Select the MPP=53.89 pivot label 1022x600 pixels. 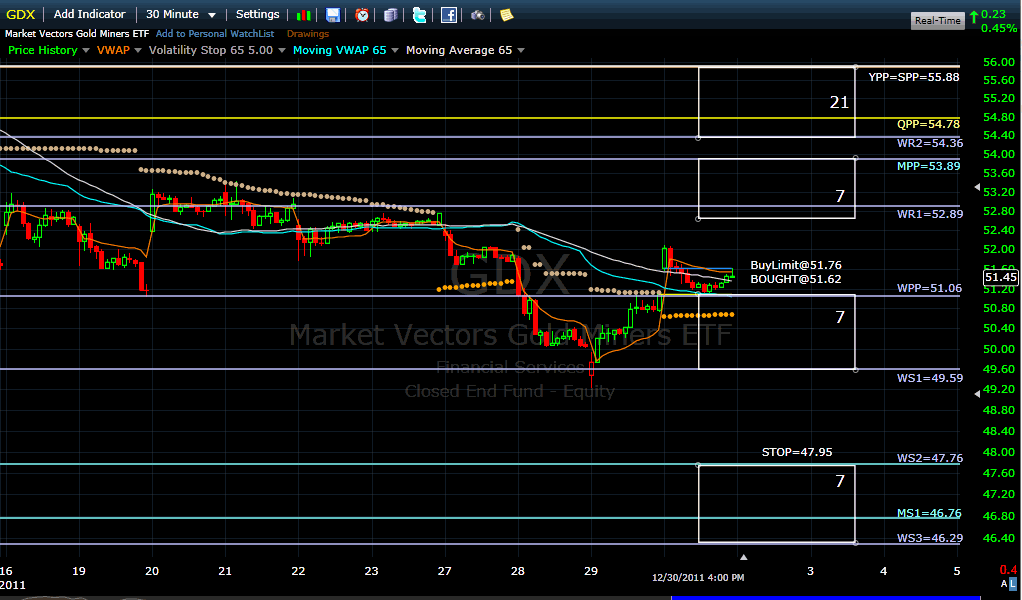point(928,166)
